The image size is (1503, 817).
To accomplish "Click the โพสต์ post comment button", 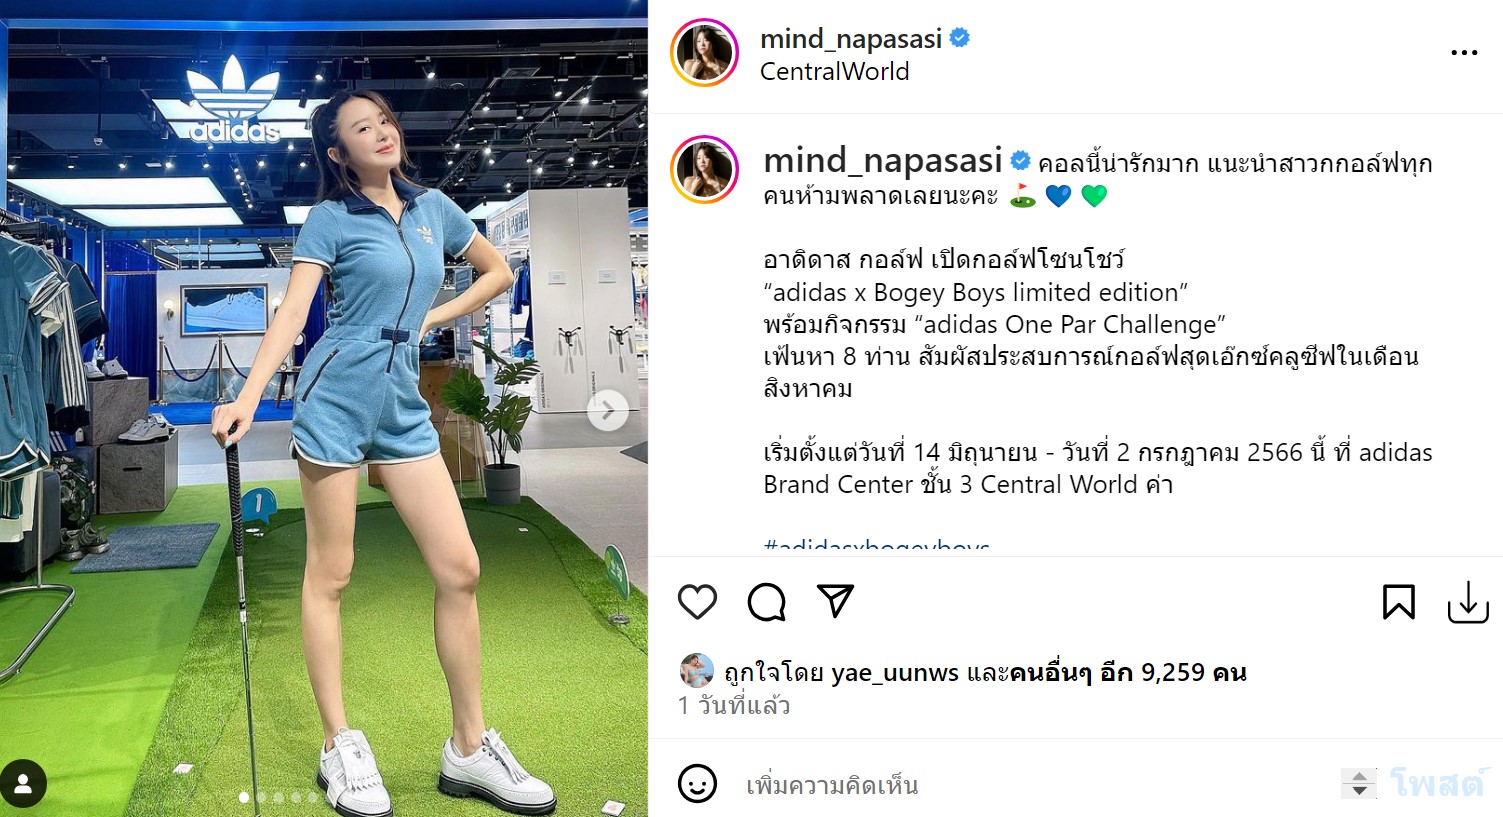I will tap(1437, 783).
